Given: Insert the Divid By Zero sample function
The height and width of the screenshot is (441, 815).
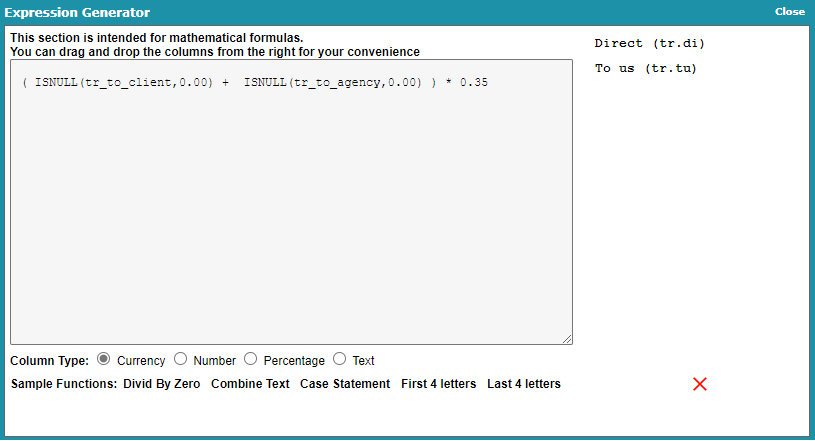Looking at the screenshot, I should pos(162,384).
